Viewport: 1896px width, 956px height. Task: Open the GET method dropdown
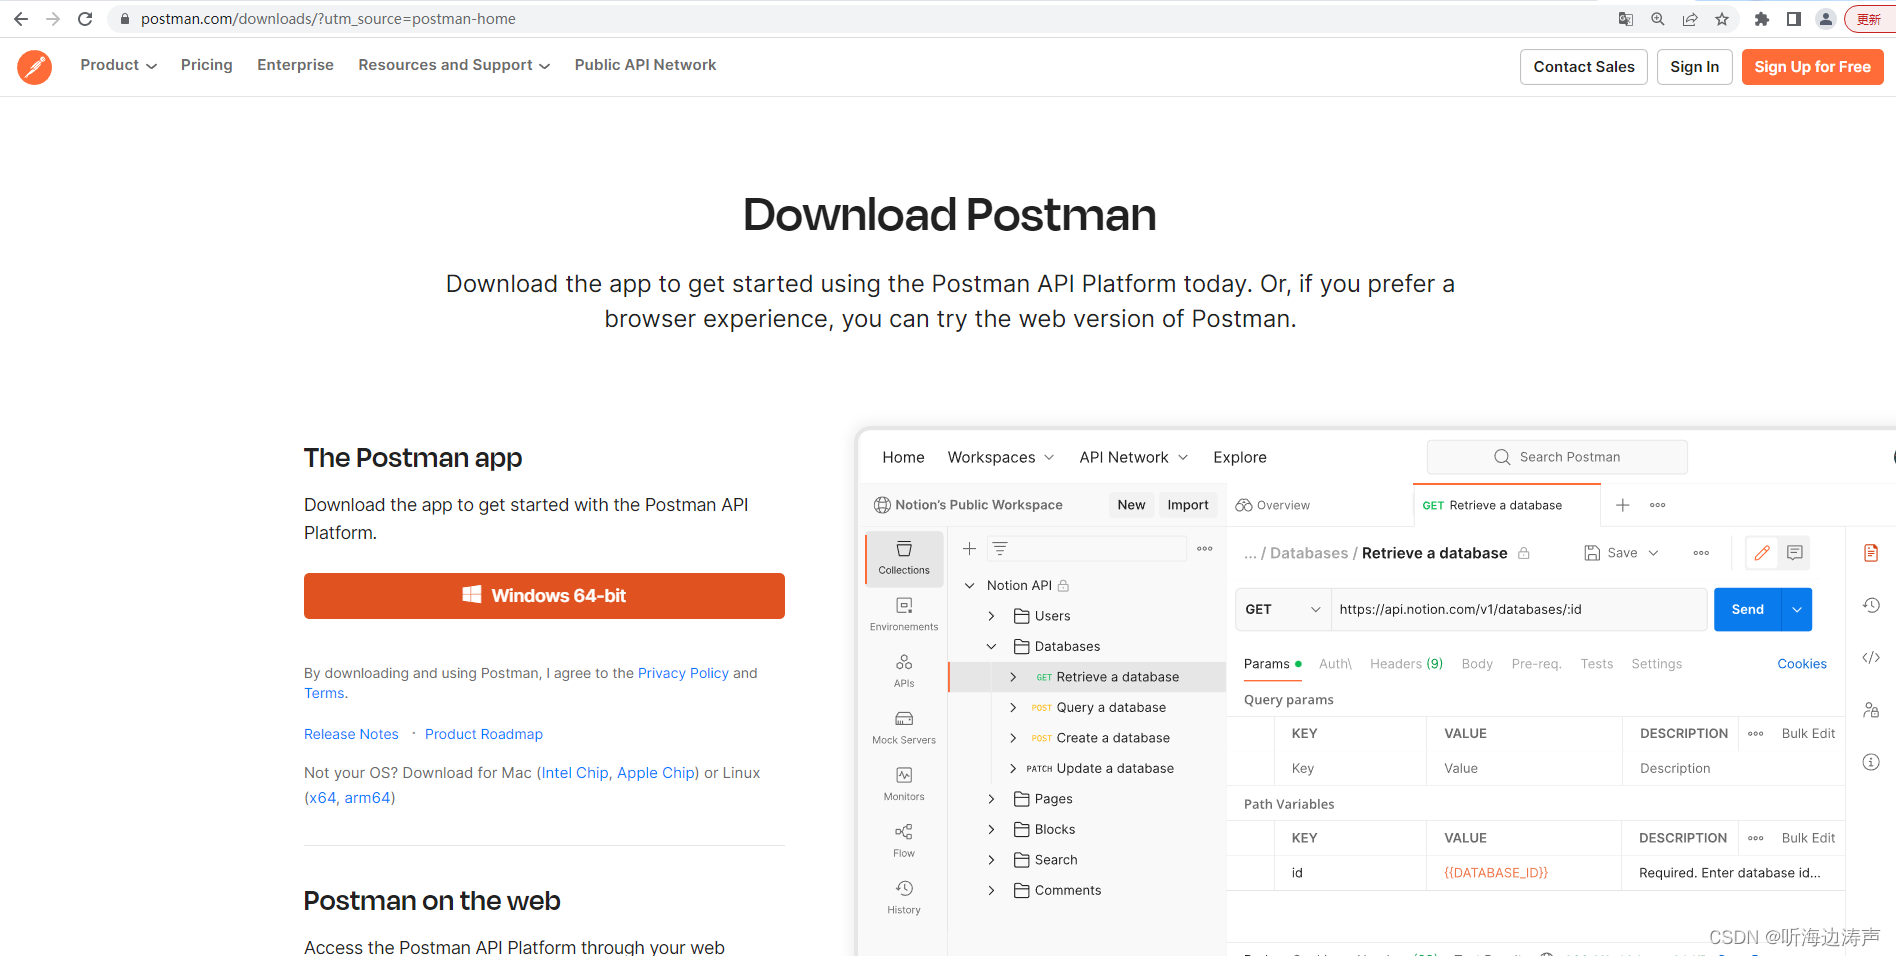(x=1283, y=610)
